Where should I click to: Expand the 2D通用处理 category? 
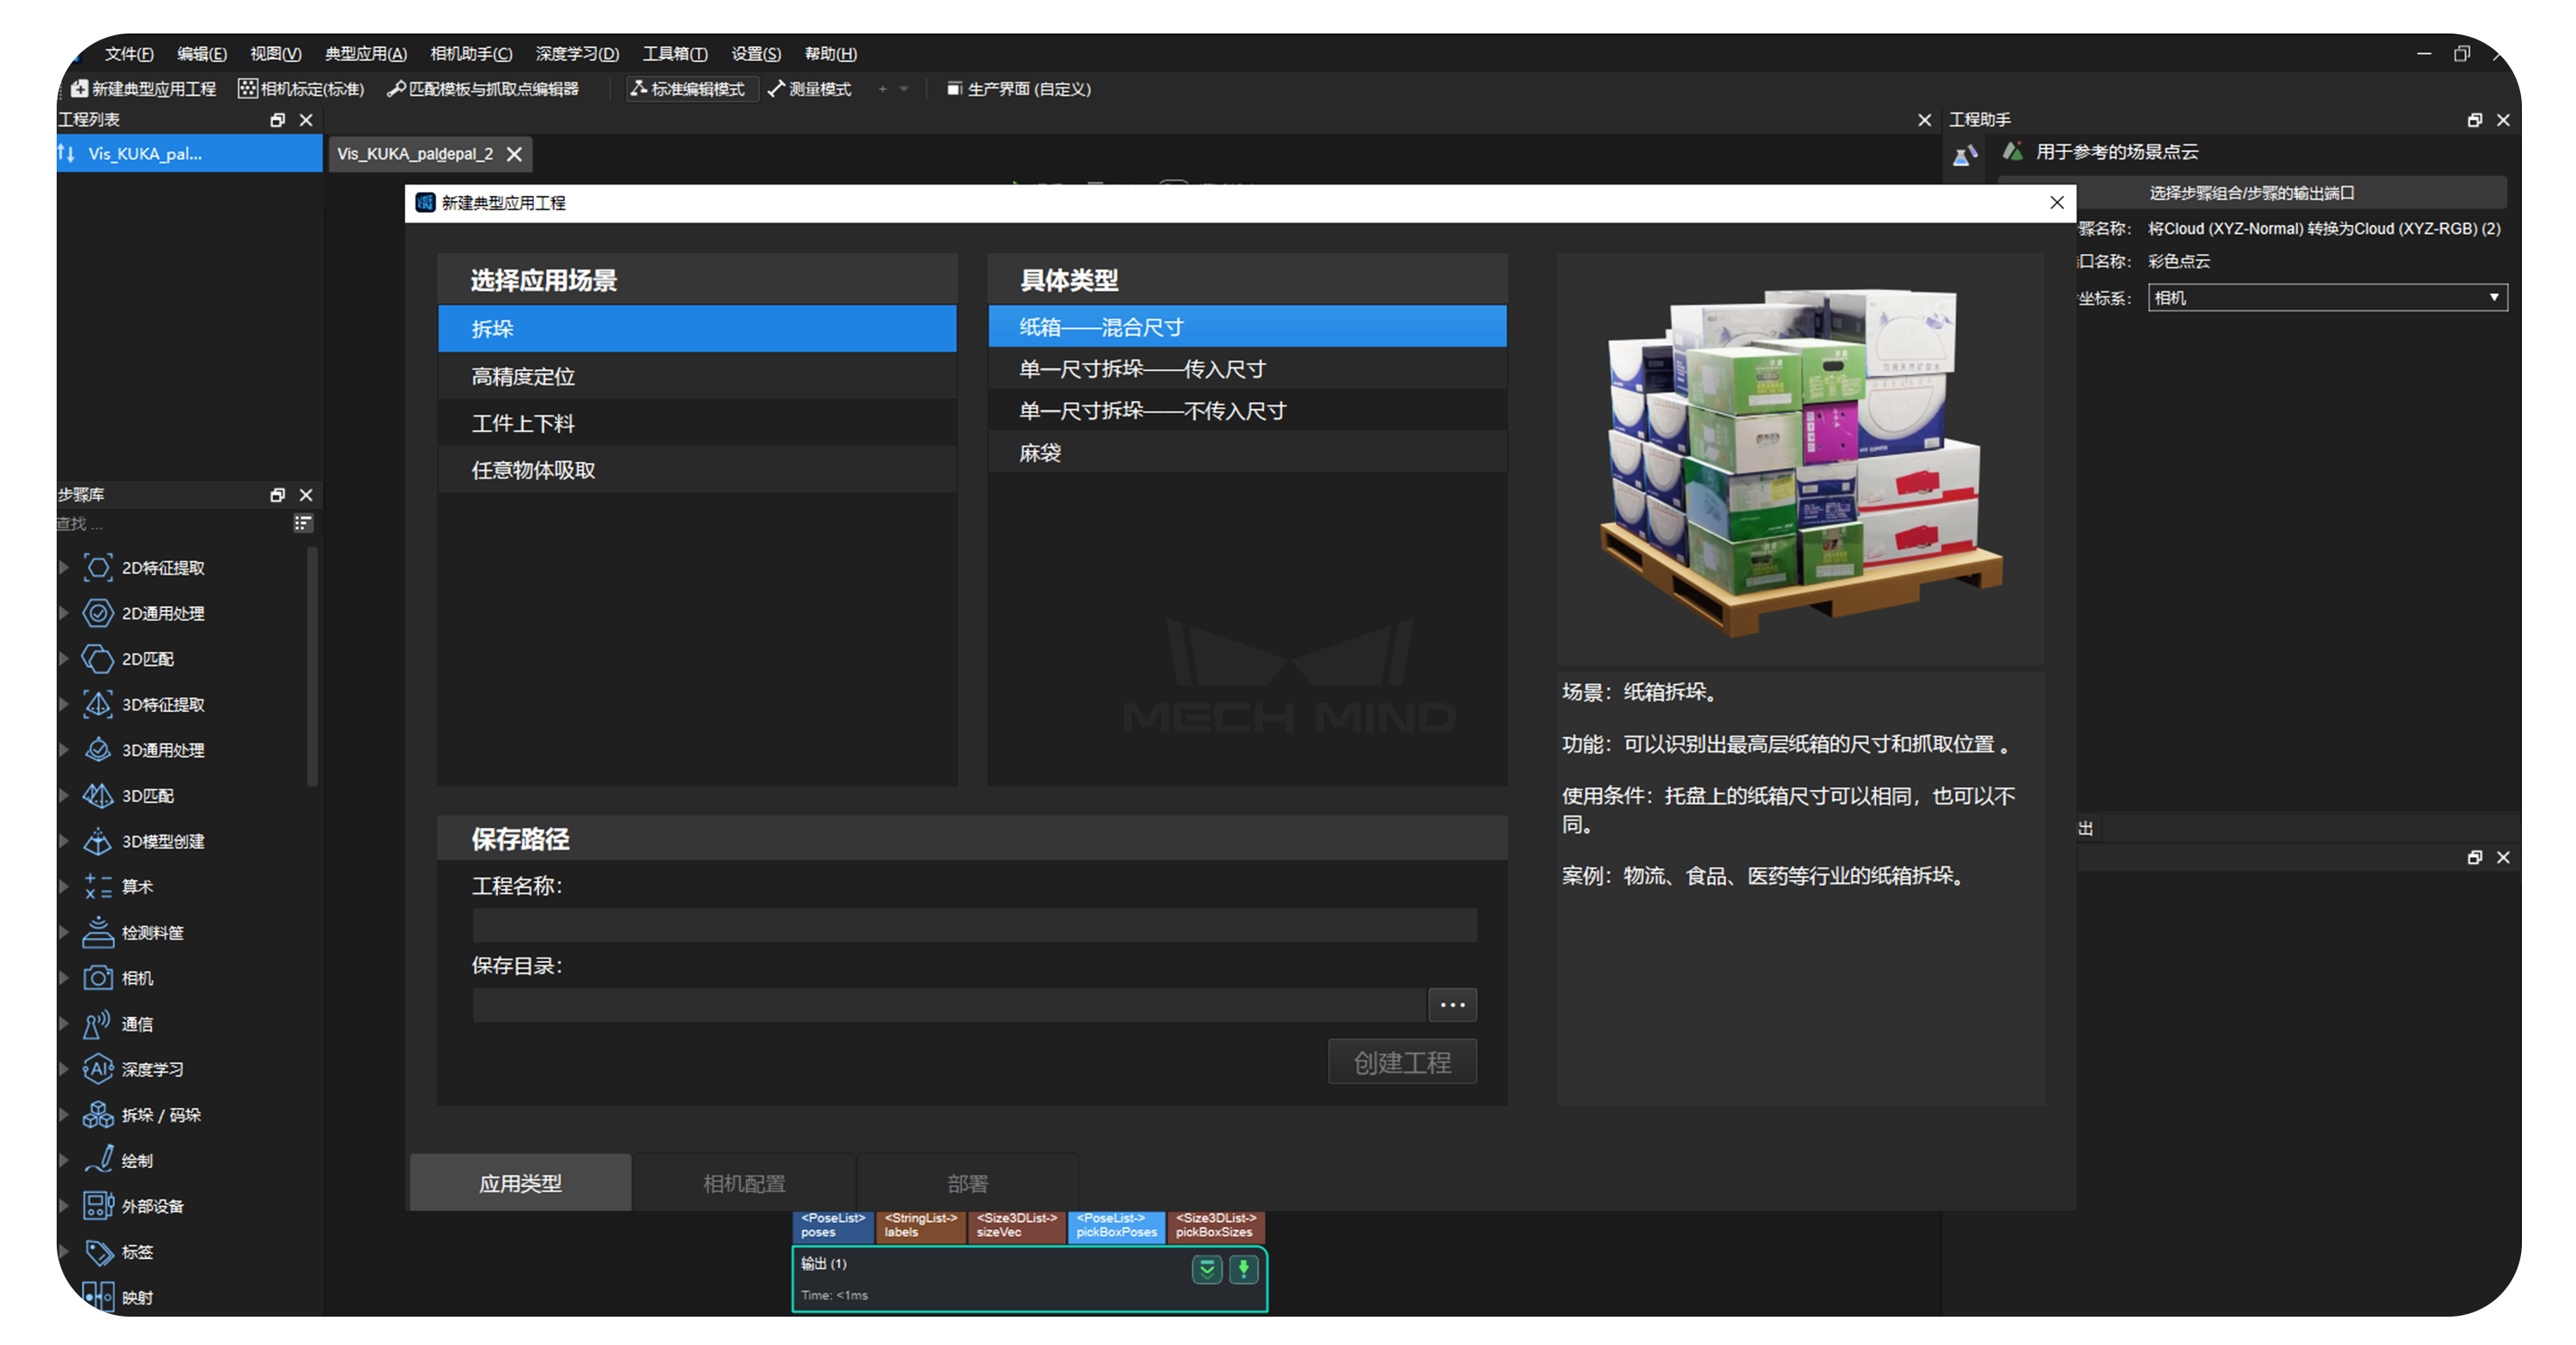point(64,613)
